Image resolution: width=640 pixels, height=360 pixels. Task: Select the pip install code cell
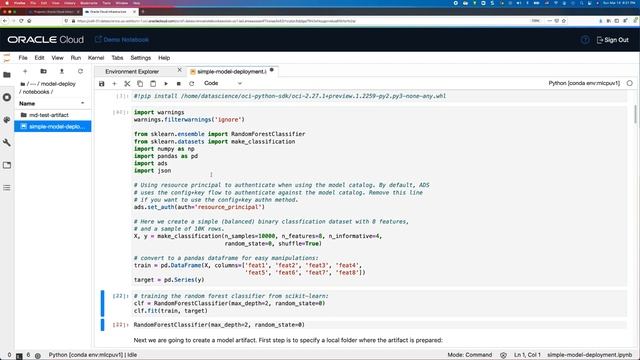tap(380, 96)
